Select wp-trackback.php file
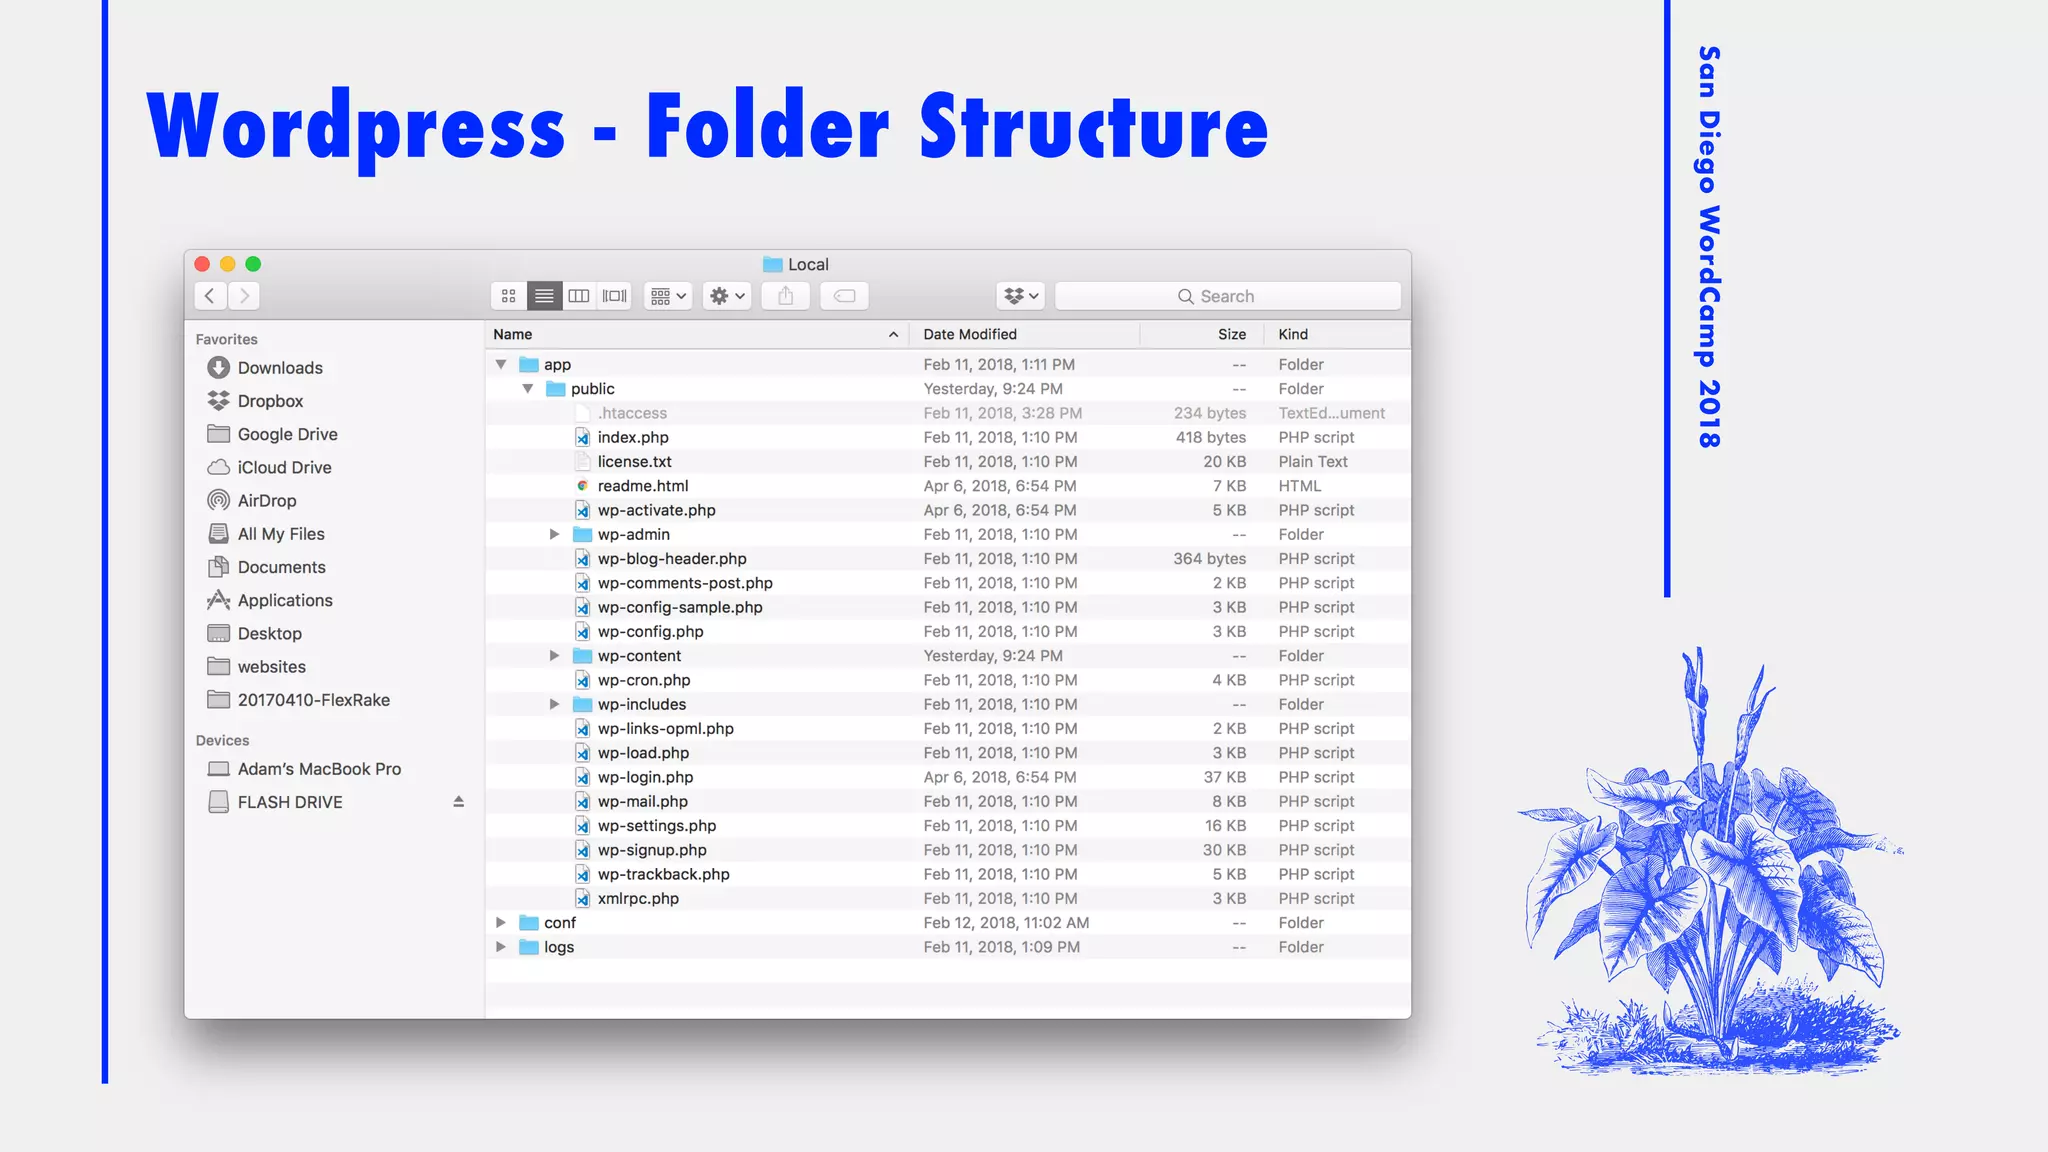The width and height of the screenshot is (2048, 1152). point(948,874)
